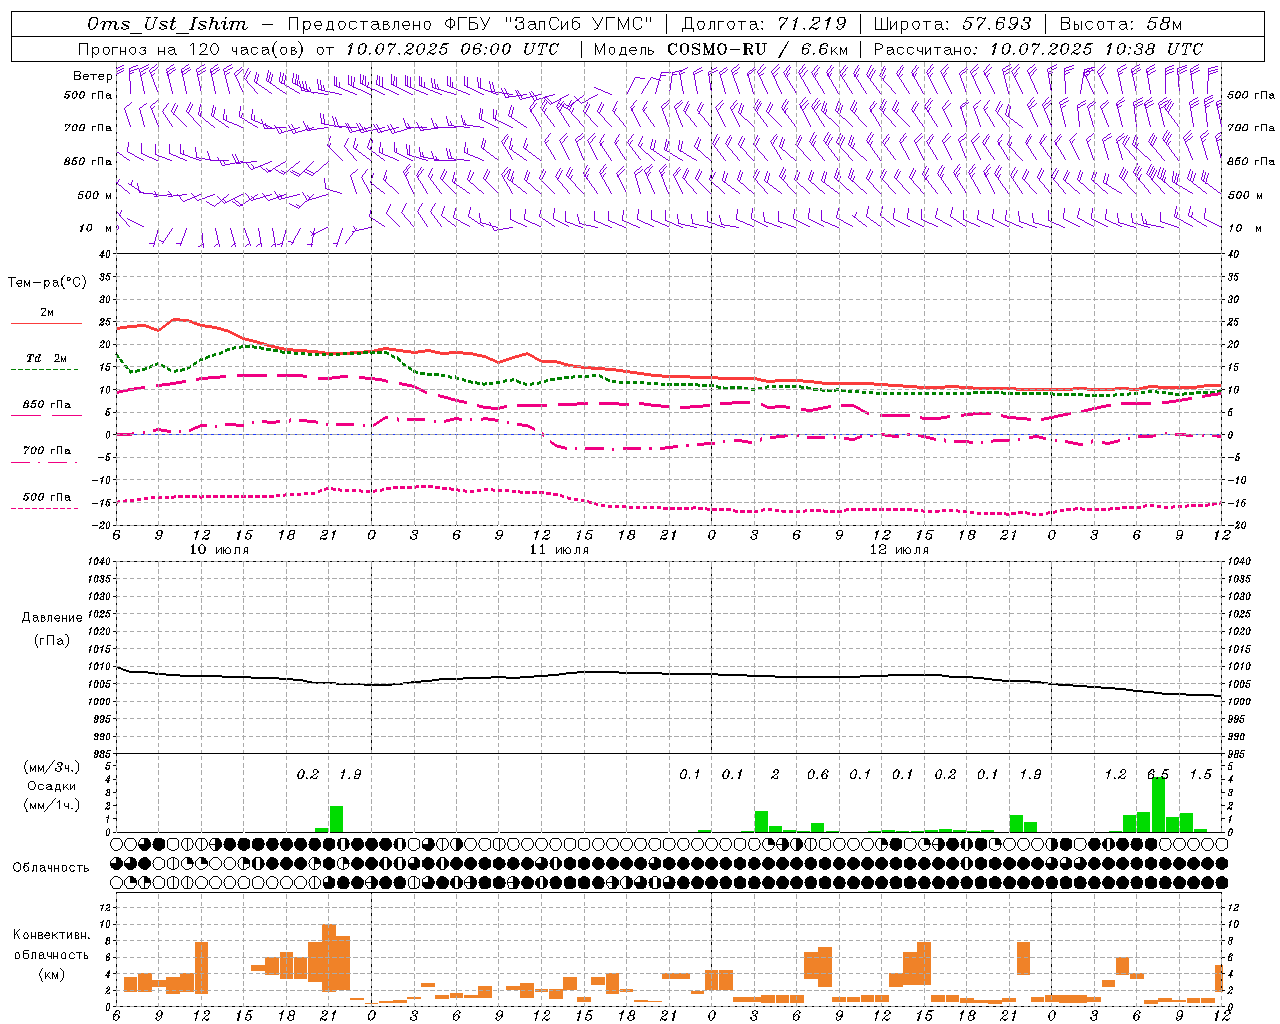This screenshot has height=1024, width=1280.
Task: Click the "11 июля" date label
Action: coord(559,550)
